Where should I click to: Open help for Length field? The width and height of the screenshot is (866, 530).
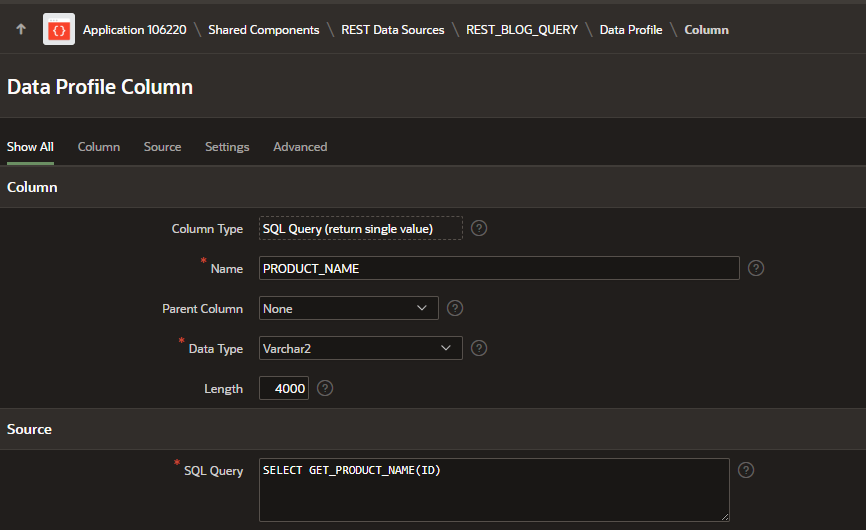click(x=325, y=388)
